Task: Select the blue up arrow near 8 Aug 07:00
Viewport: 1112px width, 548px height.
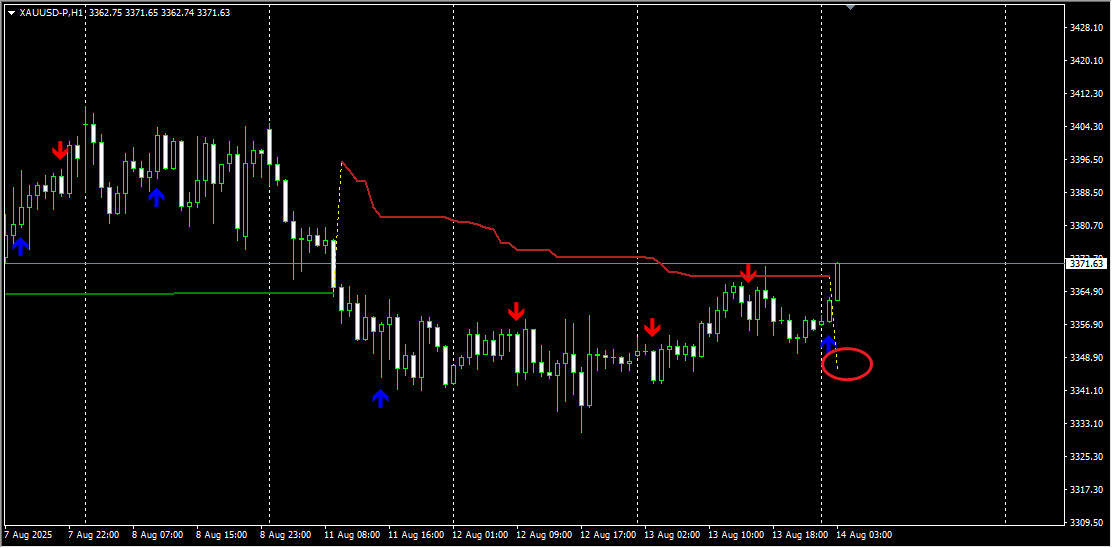Action: [156, 197]
